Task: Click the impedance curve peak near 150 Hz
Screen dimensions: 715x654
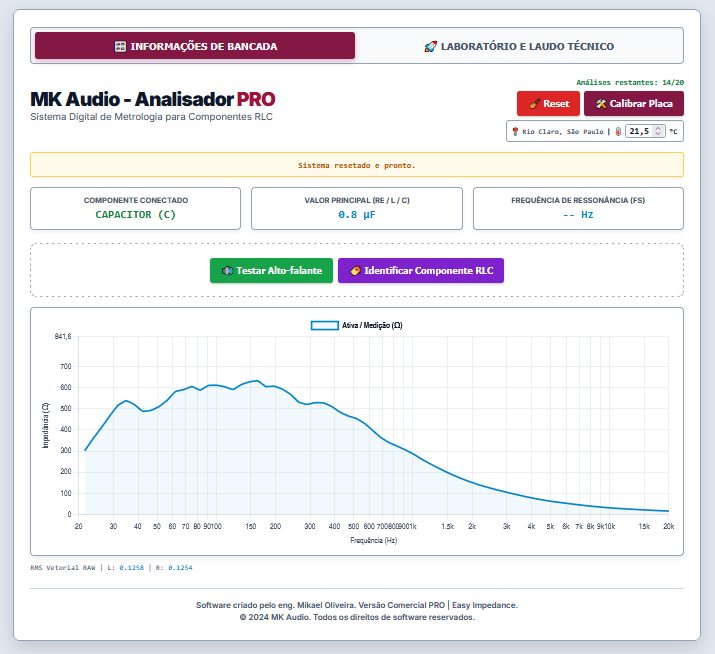Action: [257, 380]
